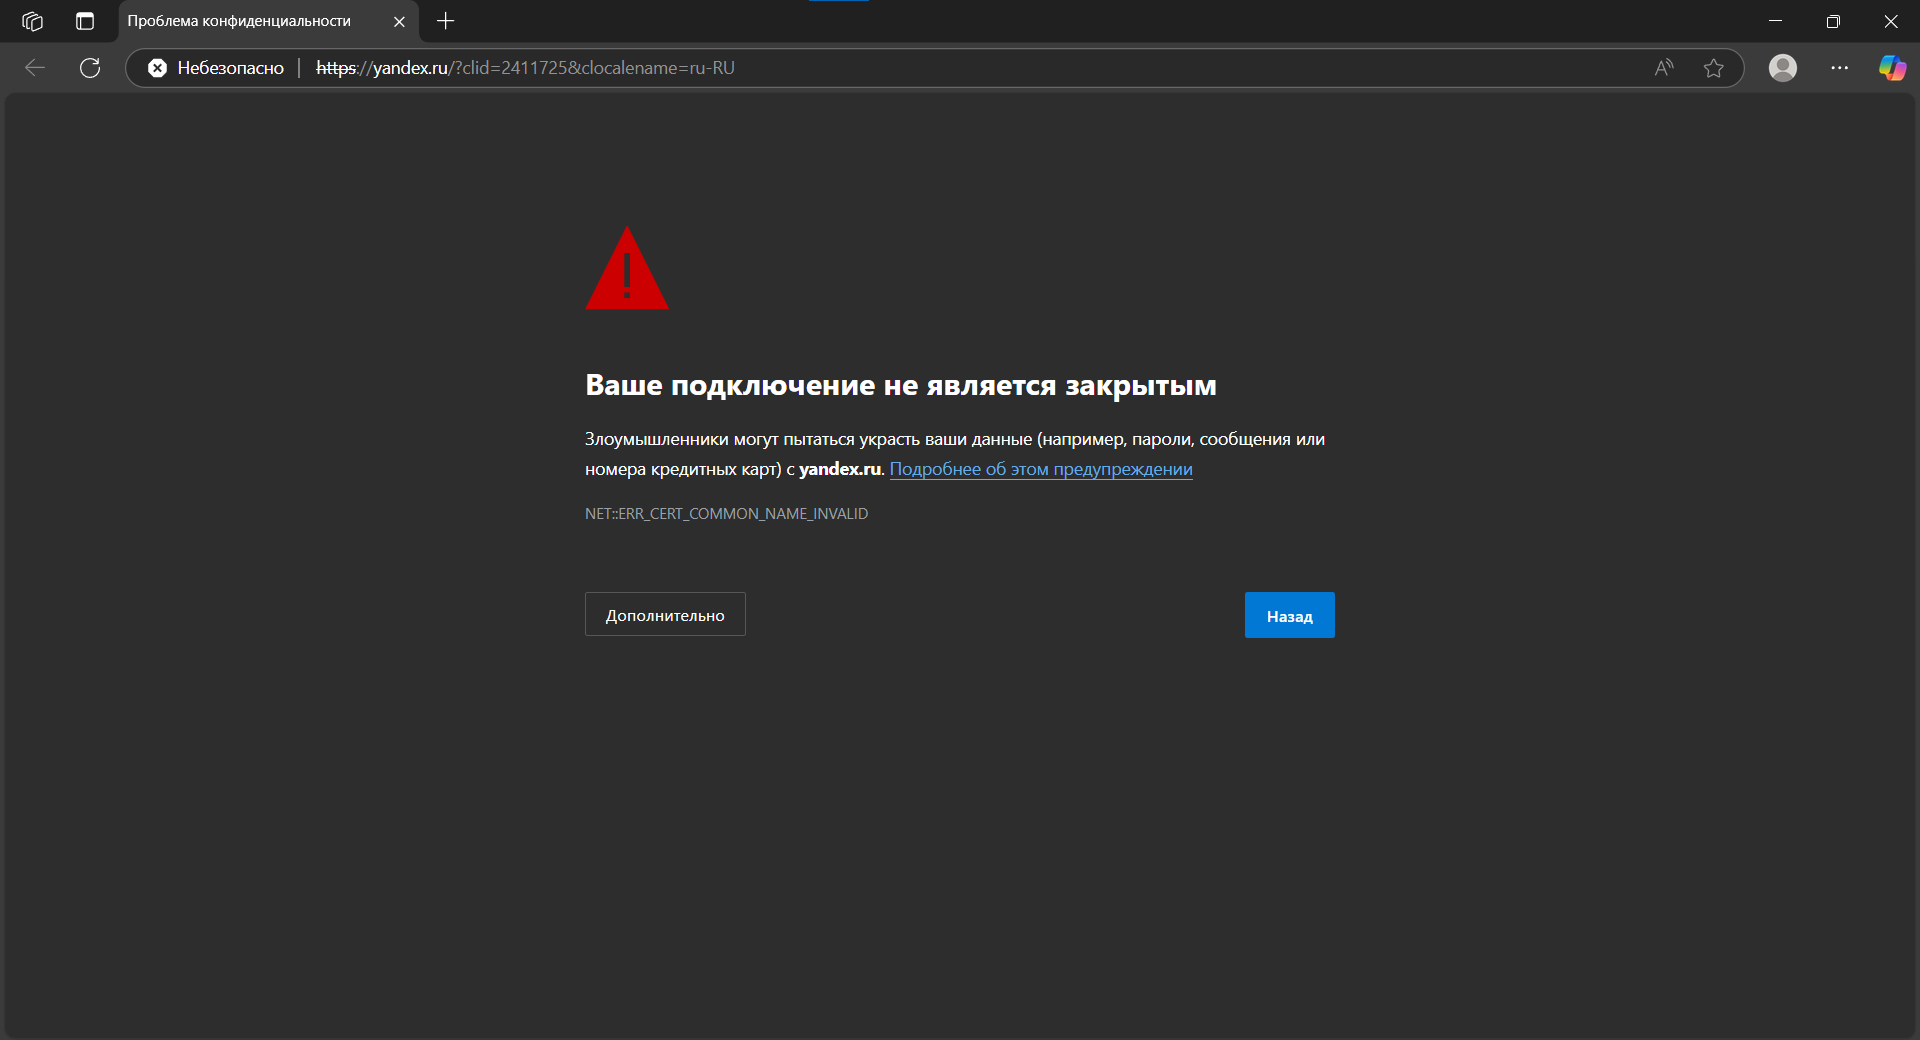
Task: Add page to favorites star icon
Action: click(1714, 68)
